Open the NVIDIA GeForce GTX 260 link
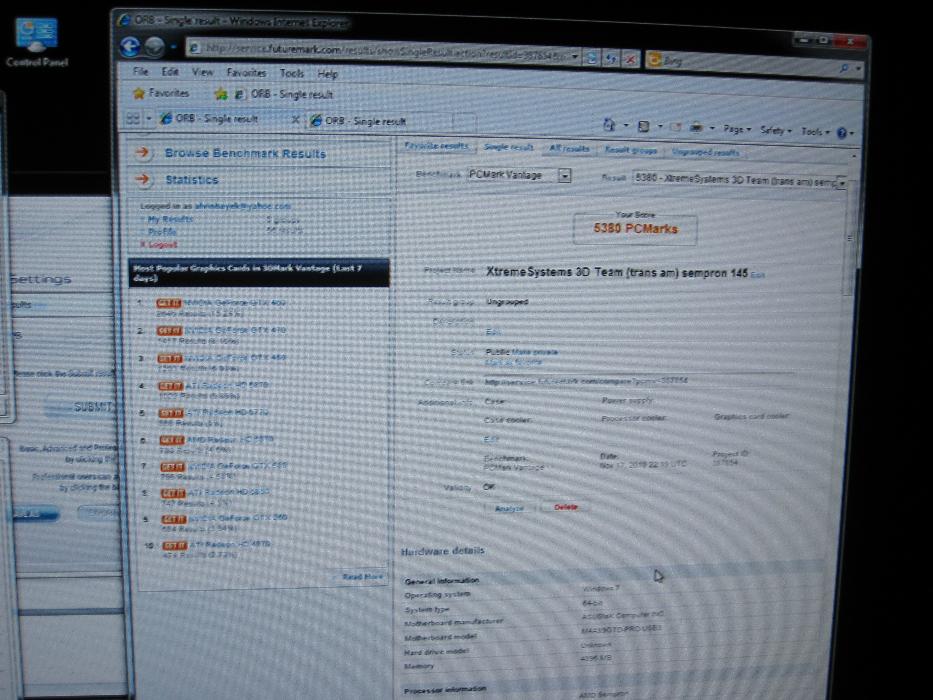 coord(238,518)
